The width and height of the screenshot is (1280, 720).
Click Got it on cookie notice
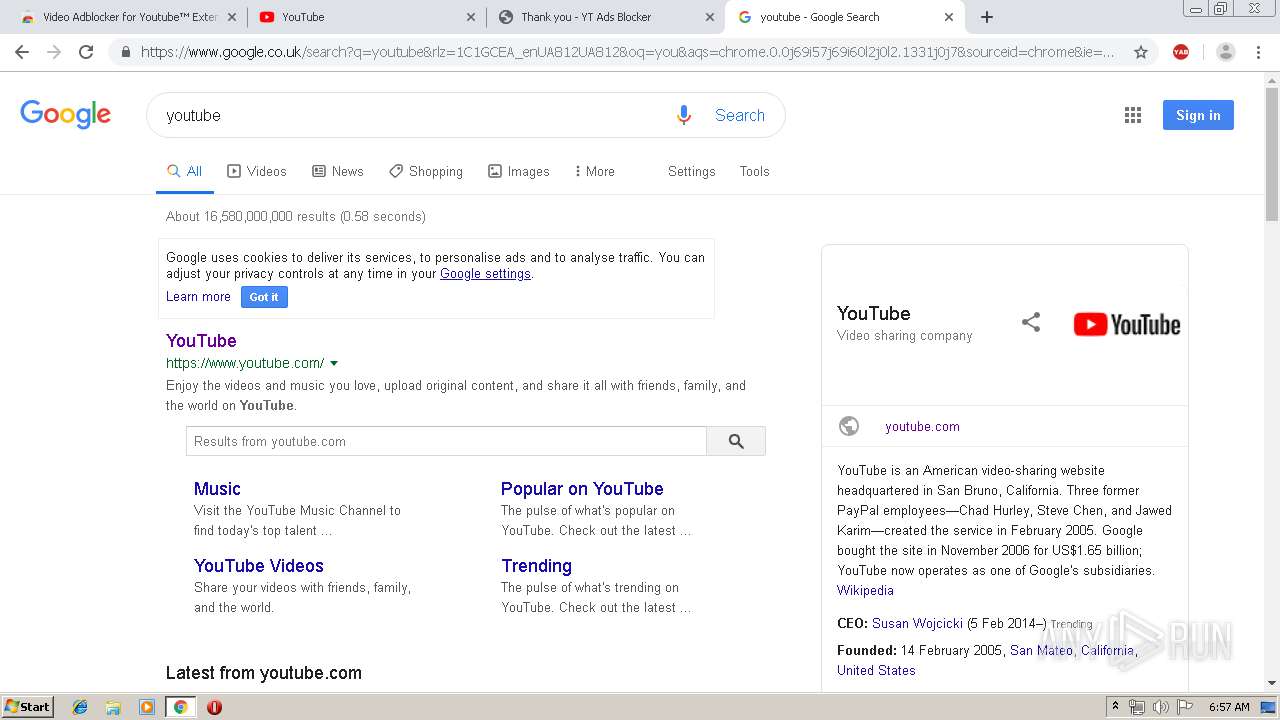264,297
